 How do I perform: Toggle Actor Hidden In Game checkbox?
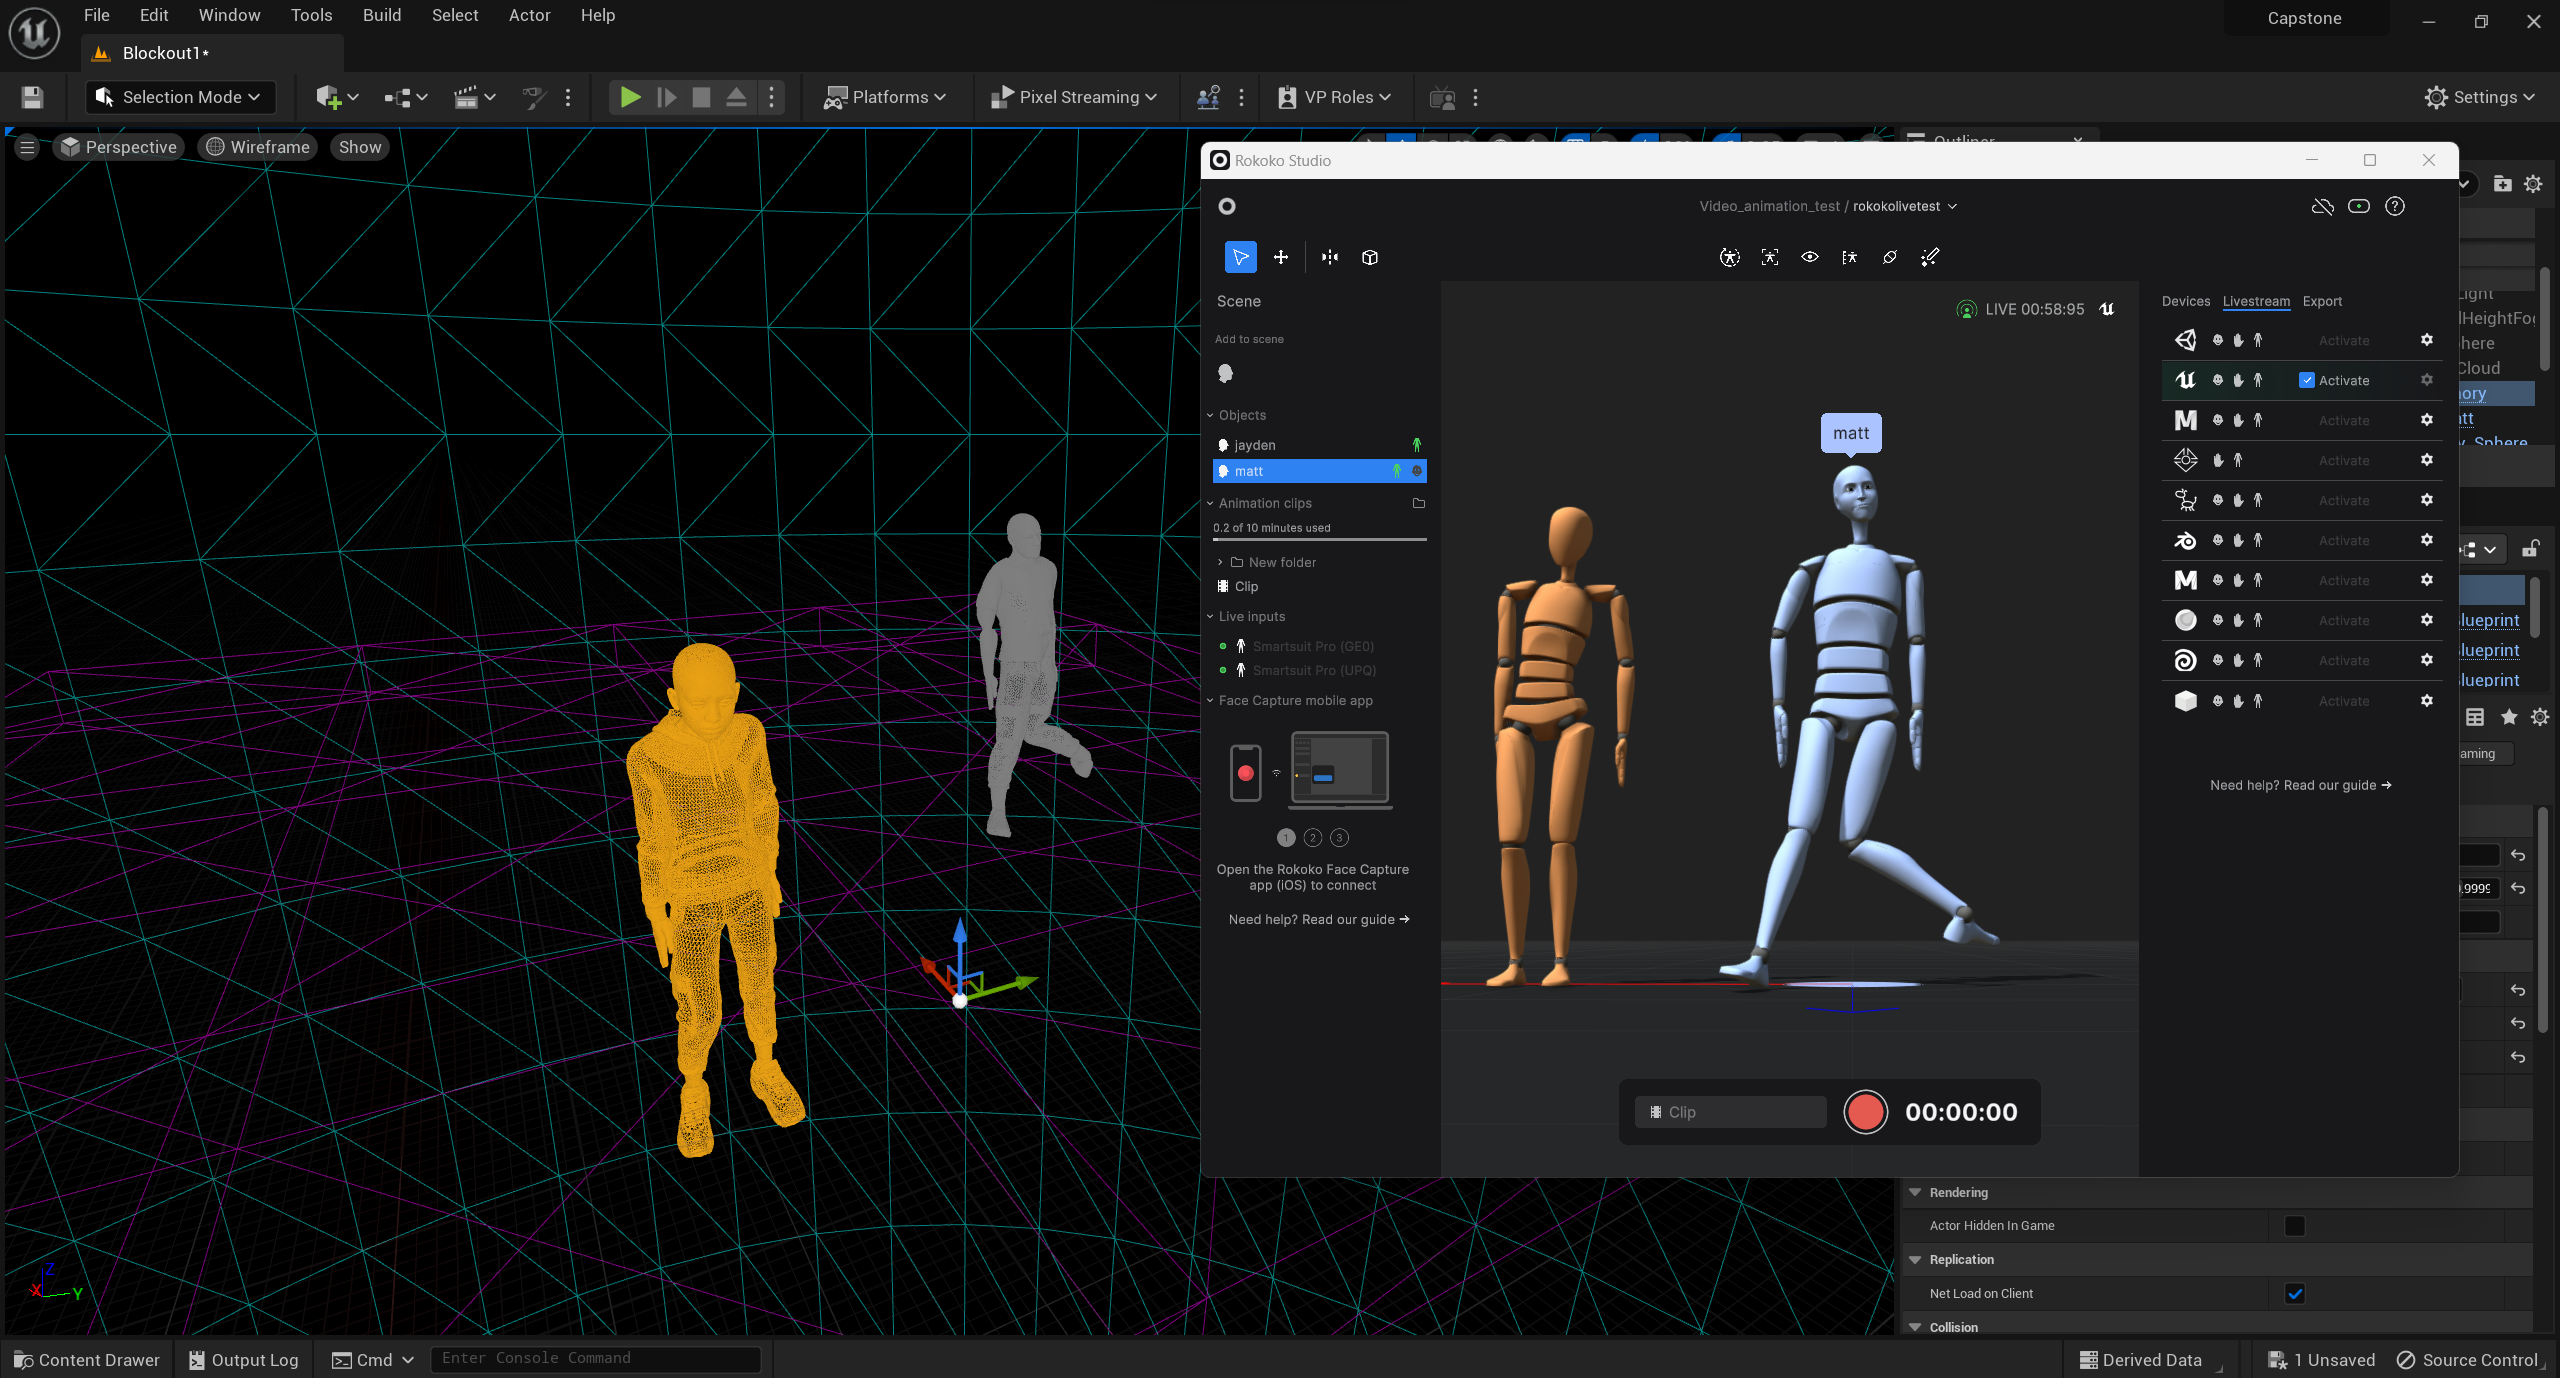pos(2295,1226)
